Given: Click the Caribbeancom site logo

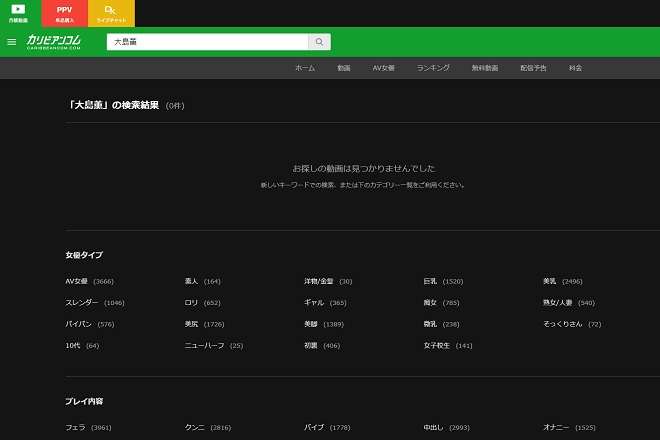Looking at the screenshot, I should pyautogui.click(x=54, y=42).
